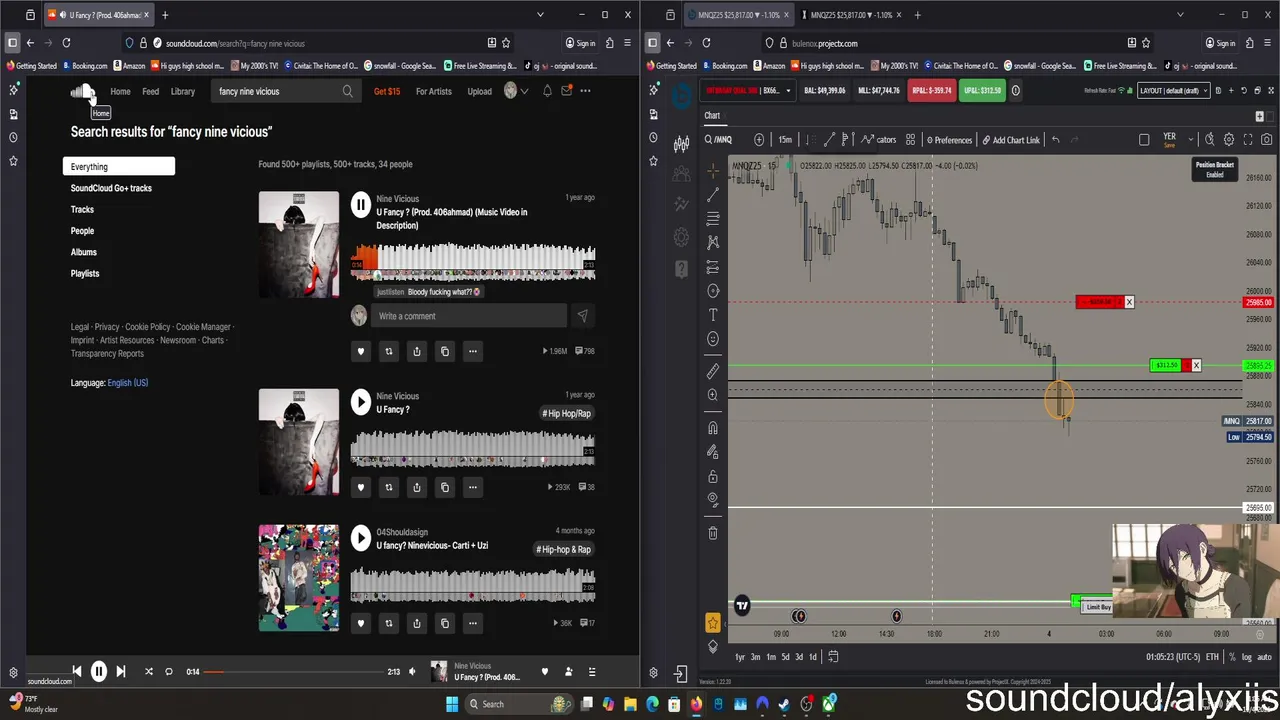Play the second U Fancy ? track
The width and height of the screenshot is (1280, 720).
pos(361,402)
